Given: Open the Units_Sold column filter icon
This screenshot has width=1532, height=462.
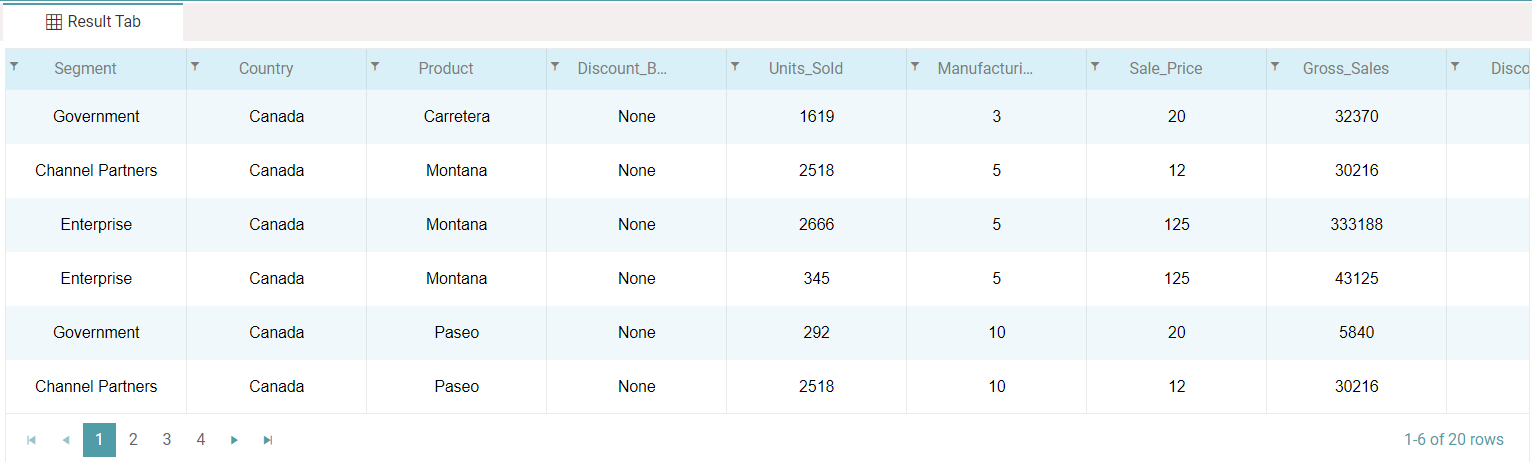Looking at the screenshot, I should pos(735,66).
